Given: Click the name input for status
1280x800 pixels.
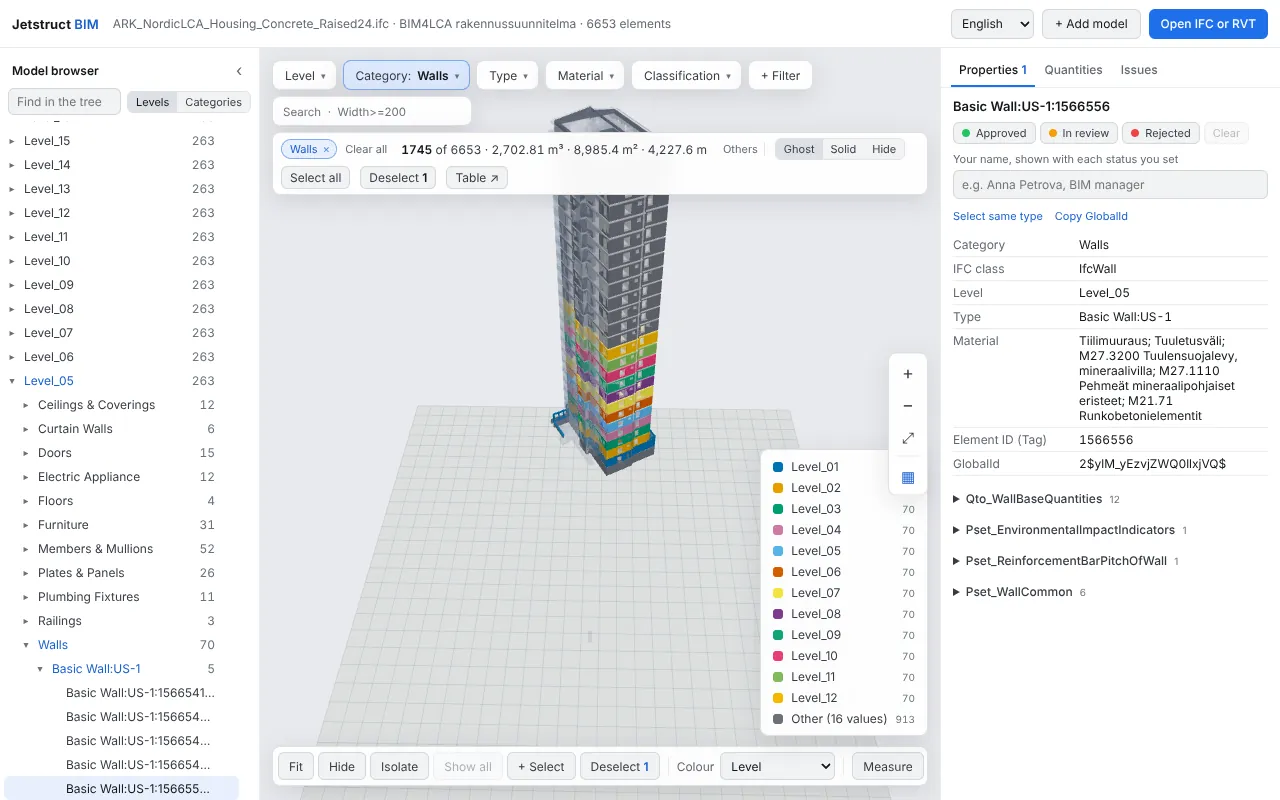Looking at the screenshot, I should [x=1110, y=185].
